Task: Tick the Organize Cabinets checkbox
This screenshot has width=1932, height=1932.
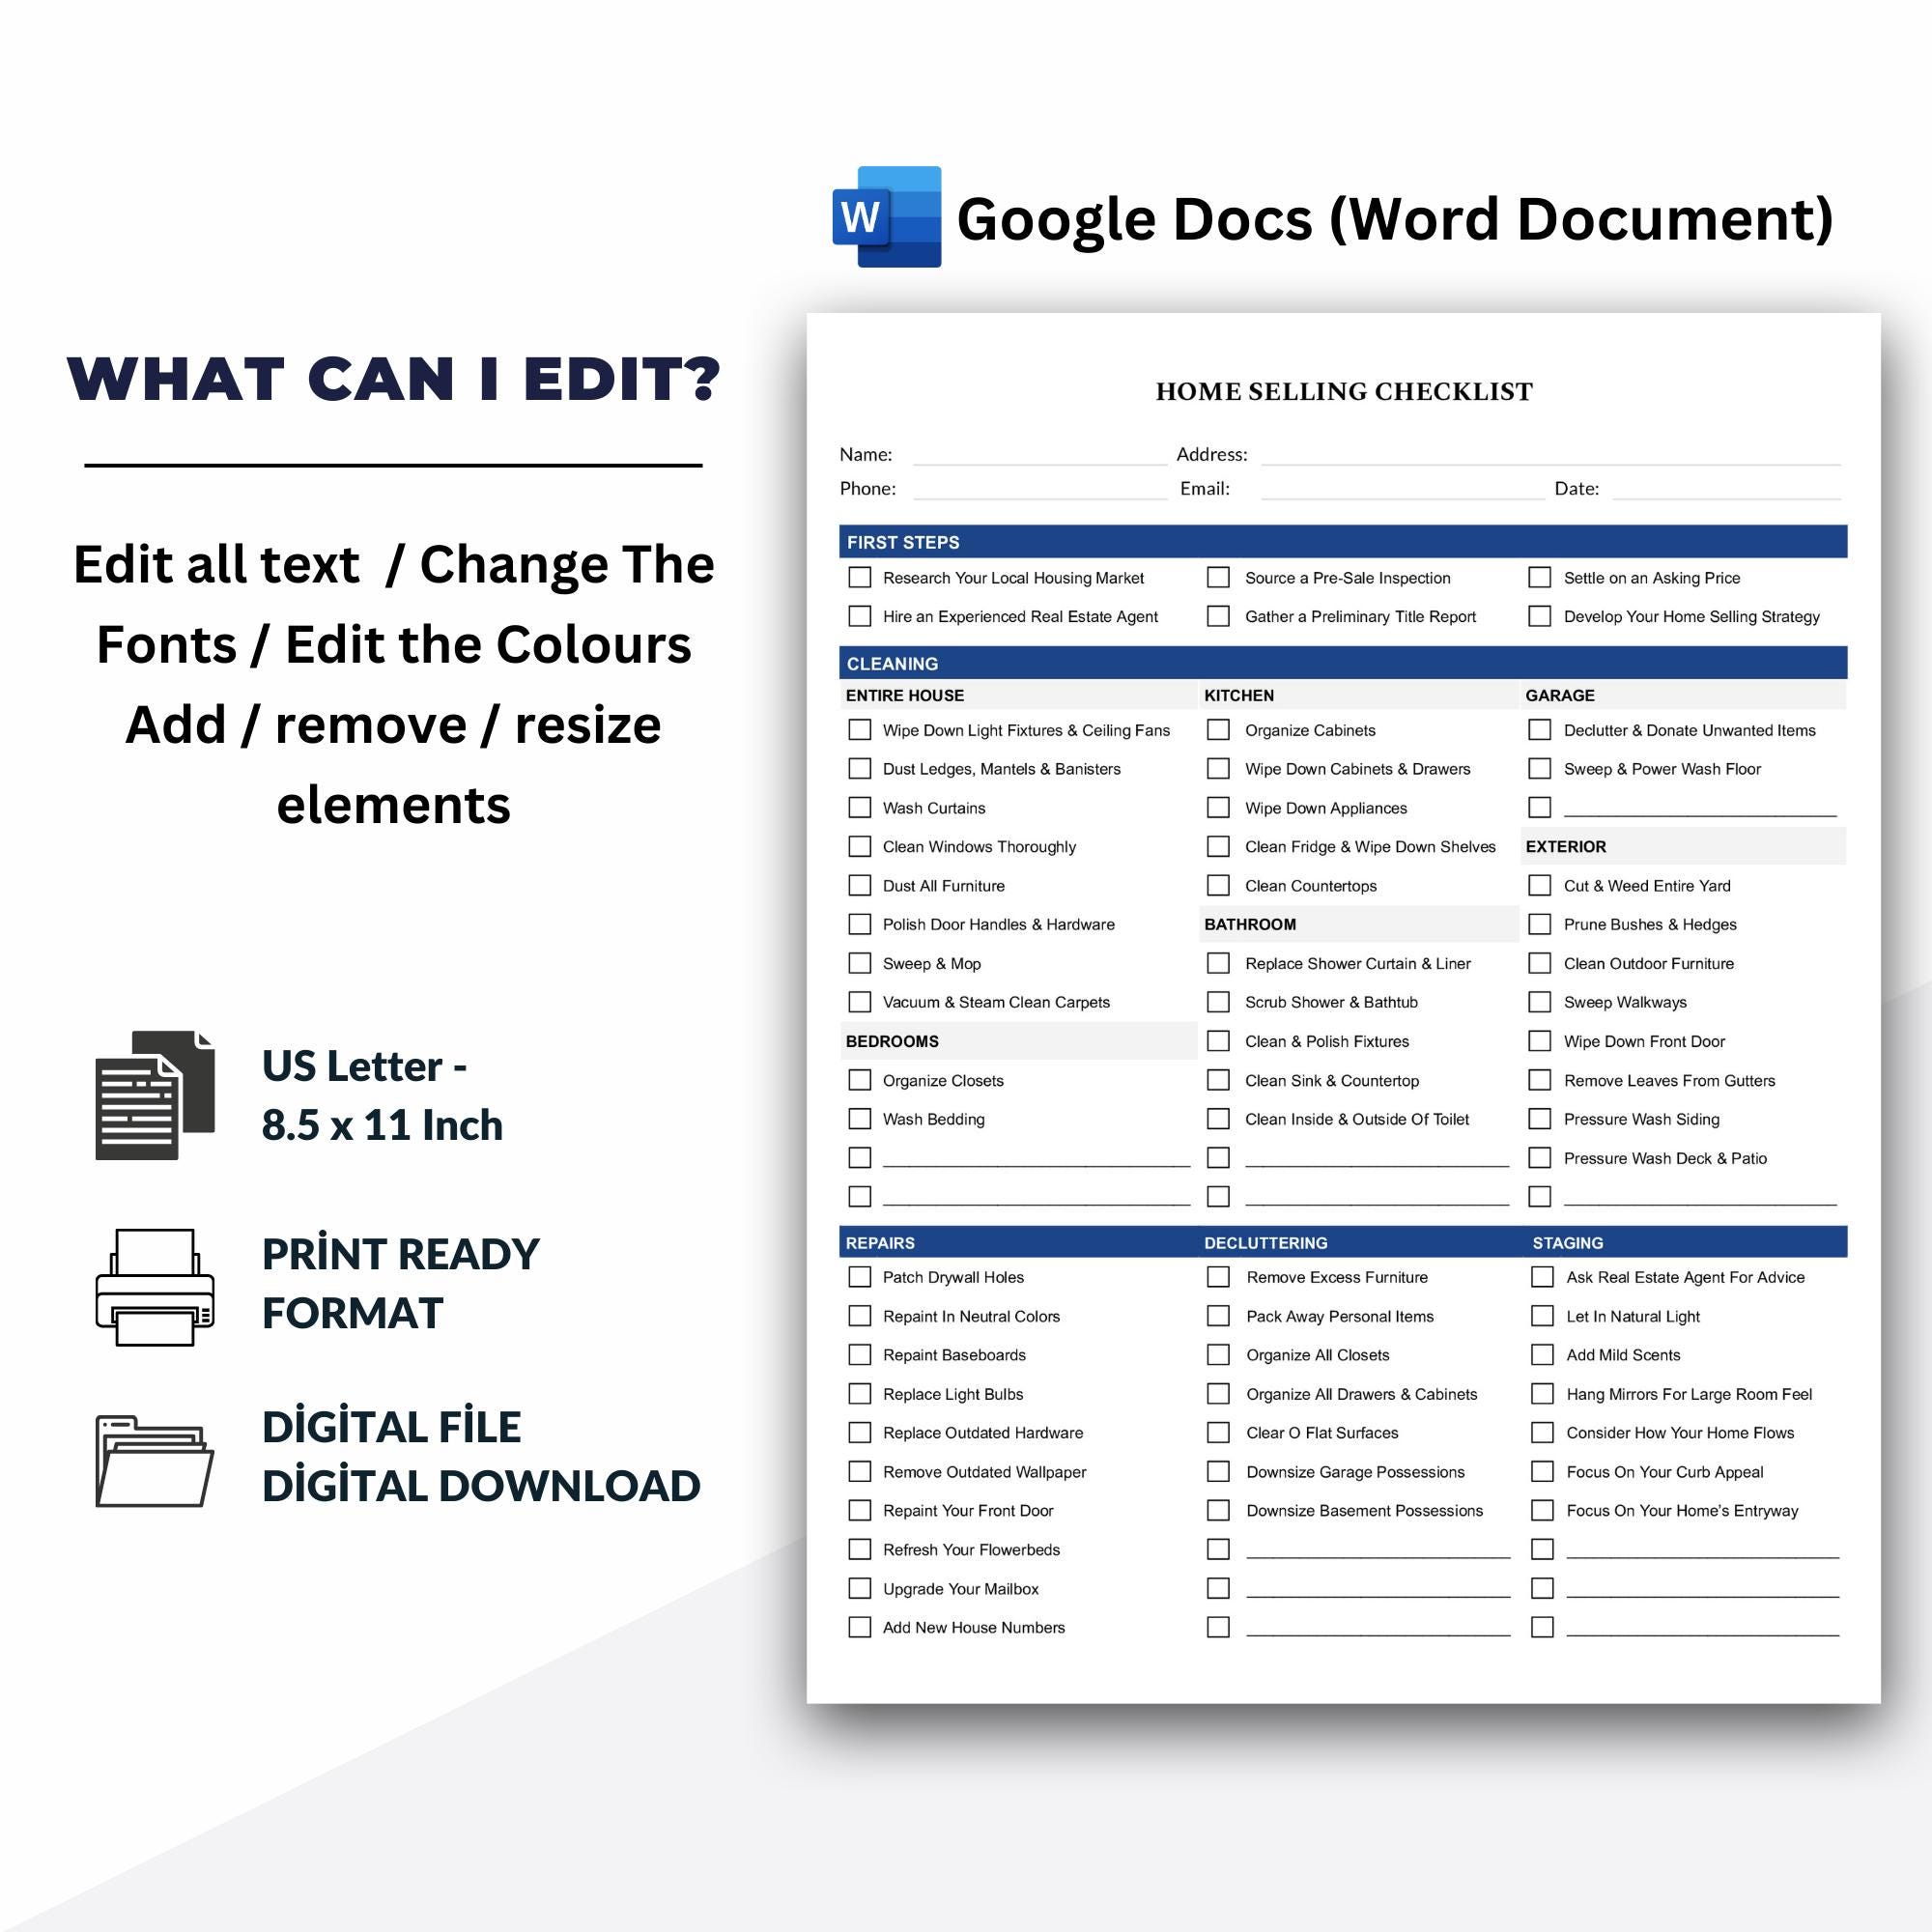Action: pos(1218,730)
